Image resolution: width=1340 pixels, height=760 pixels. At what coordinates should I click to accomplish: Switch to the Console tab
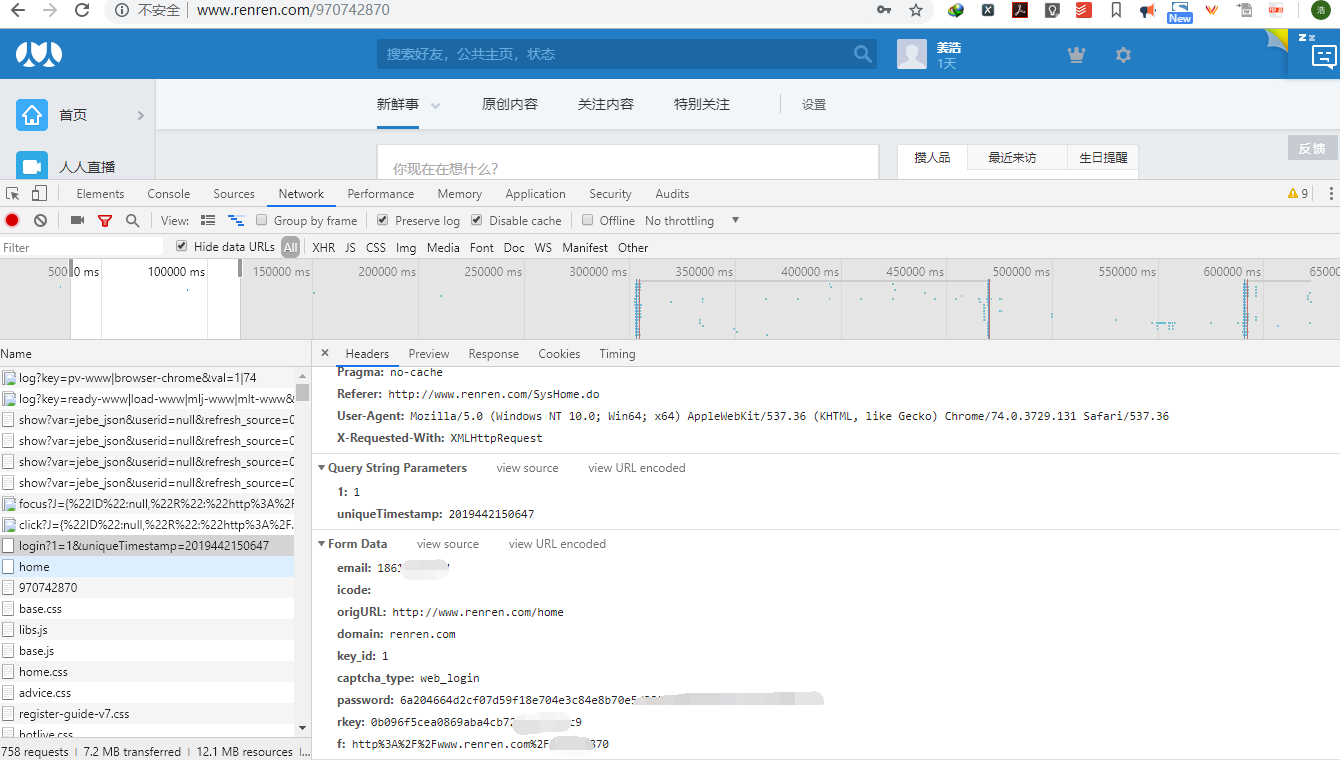[169, 194]
